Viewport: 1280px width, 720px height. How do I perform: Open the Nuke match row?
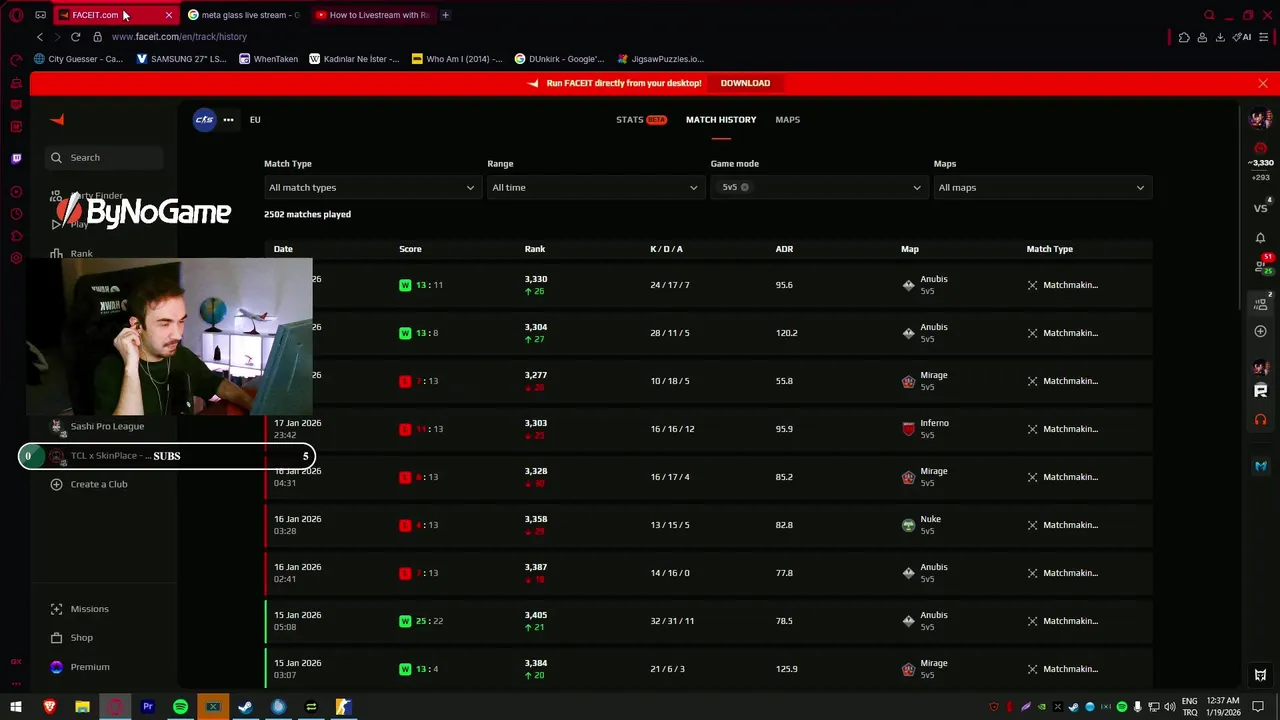click(x=708, y=525)
